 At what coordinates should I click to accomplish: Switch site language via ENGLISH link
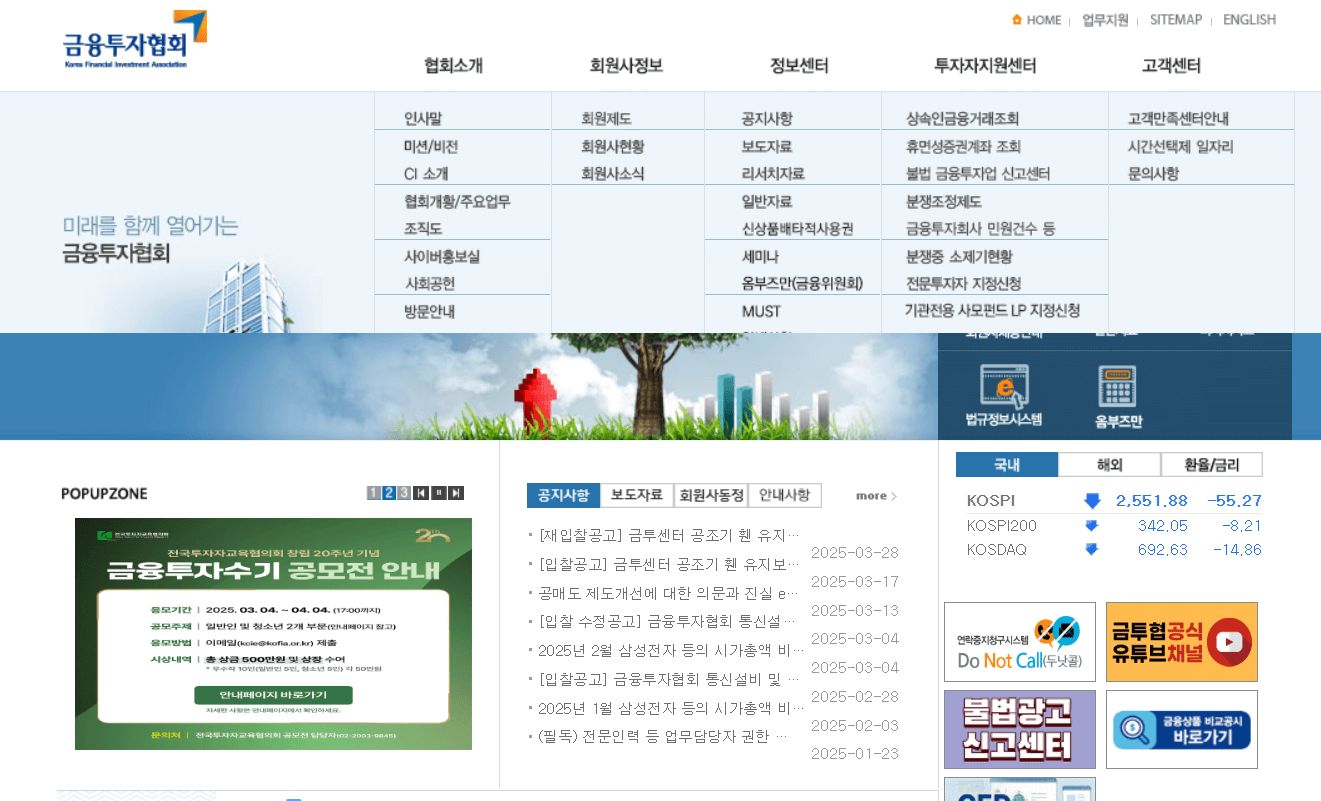pos(1249,19)
